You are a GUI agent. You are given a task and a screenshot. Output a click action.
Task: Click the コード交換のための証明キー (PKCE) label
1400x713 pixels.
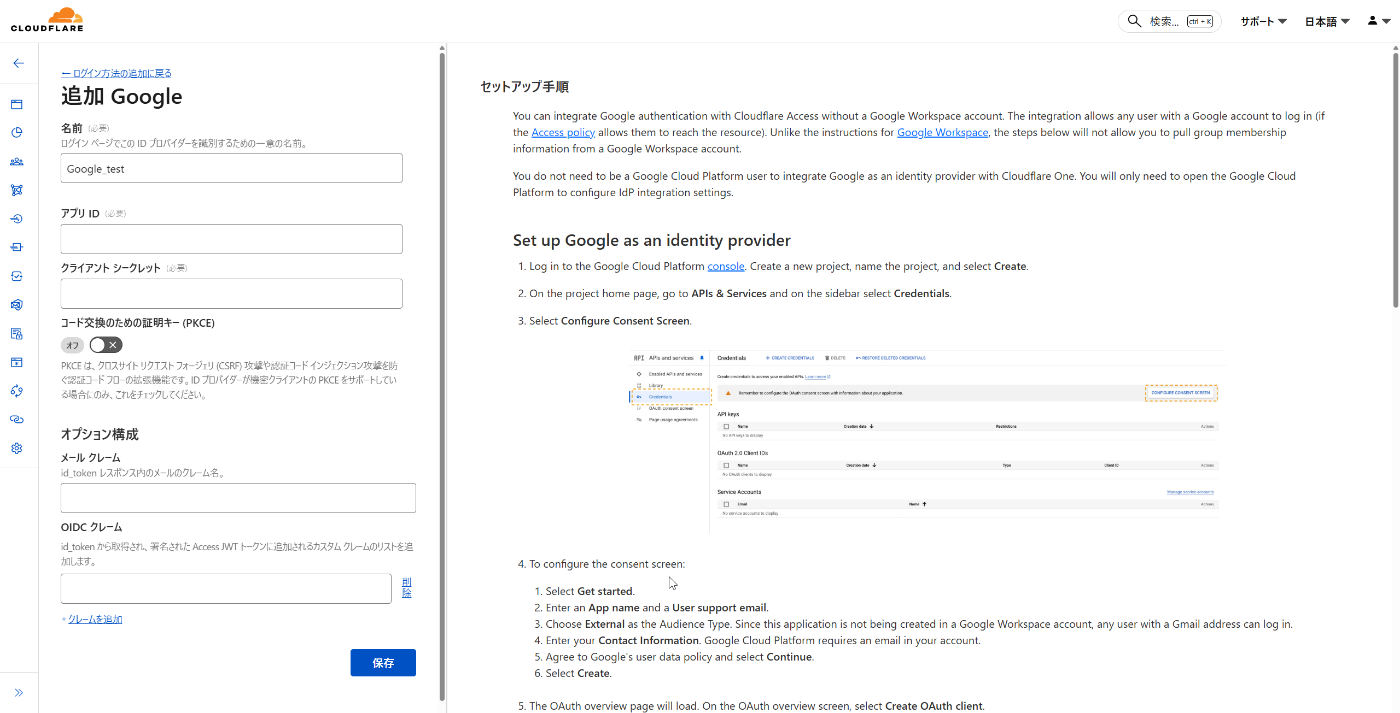click(x=138, y=323)
